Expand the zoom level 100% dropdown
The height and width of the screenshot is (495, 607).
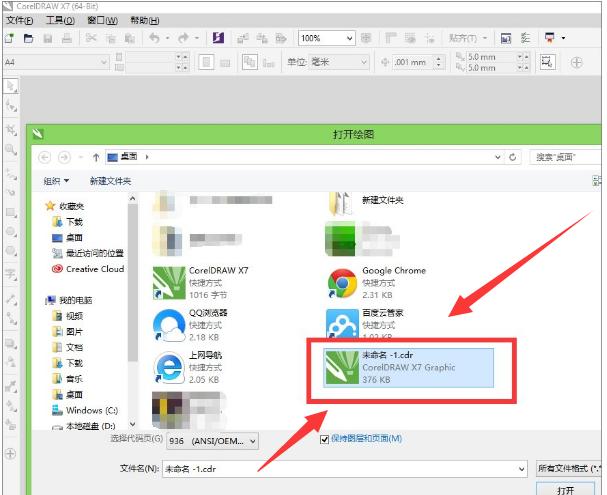tap(349, 38)
